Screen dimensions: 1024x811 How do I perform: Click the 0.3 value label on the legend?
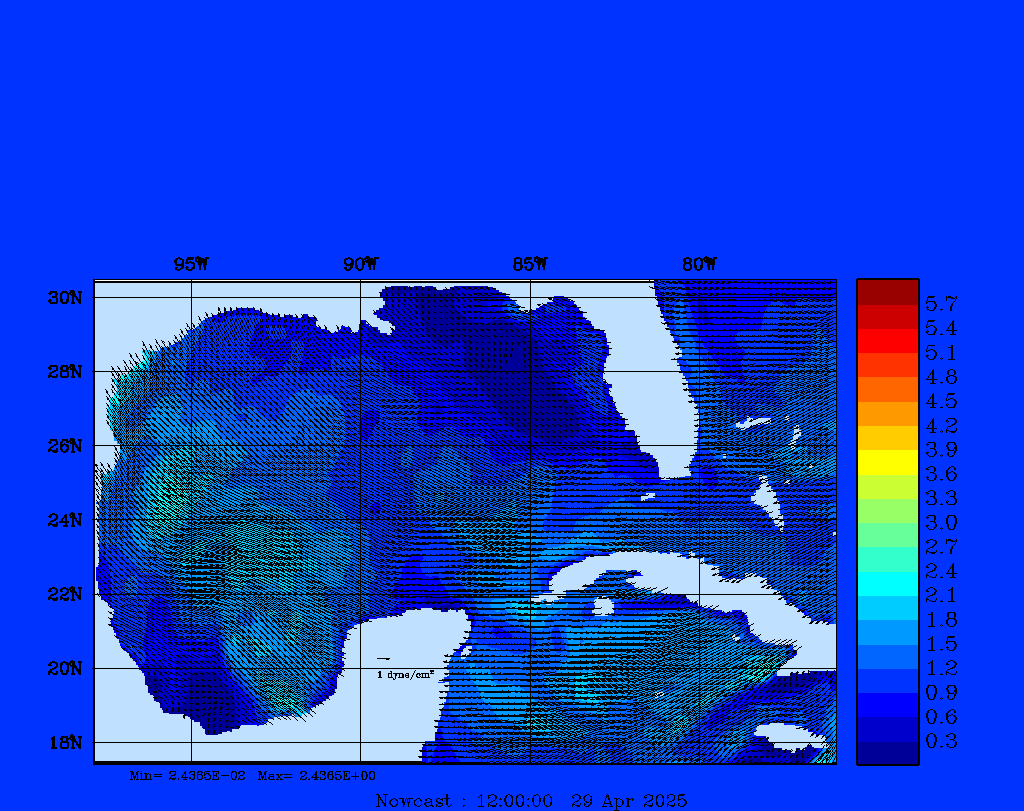(941, 741)
